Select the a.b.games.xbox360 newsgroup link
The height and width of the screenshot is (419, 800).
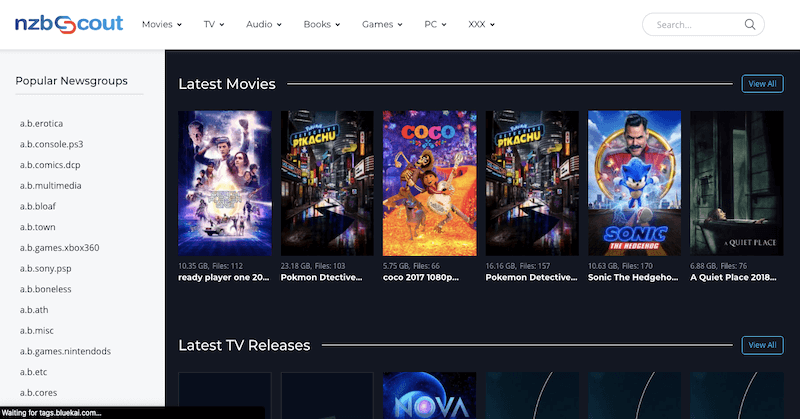[x=59, y=247]
